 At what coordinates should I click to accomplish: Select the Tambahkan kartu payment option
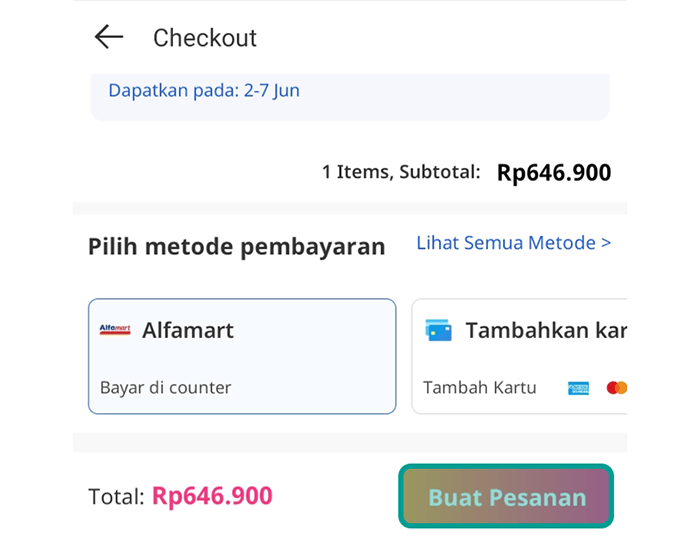[x=519, y=356]
